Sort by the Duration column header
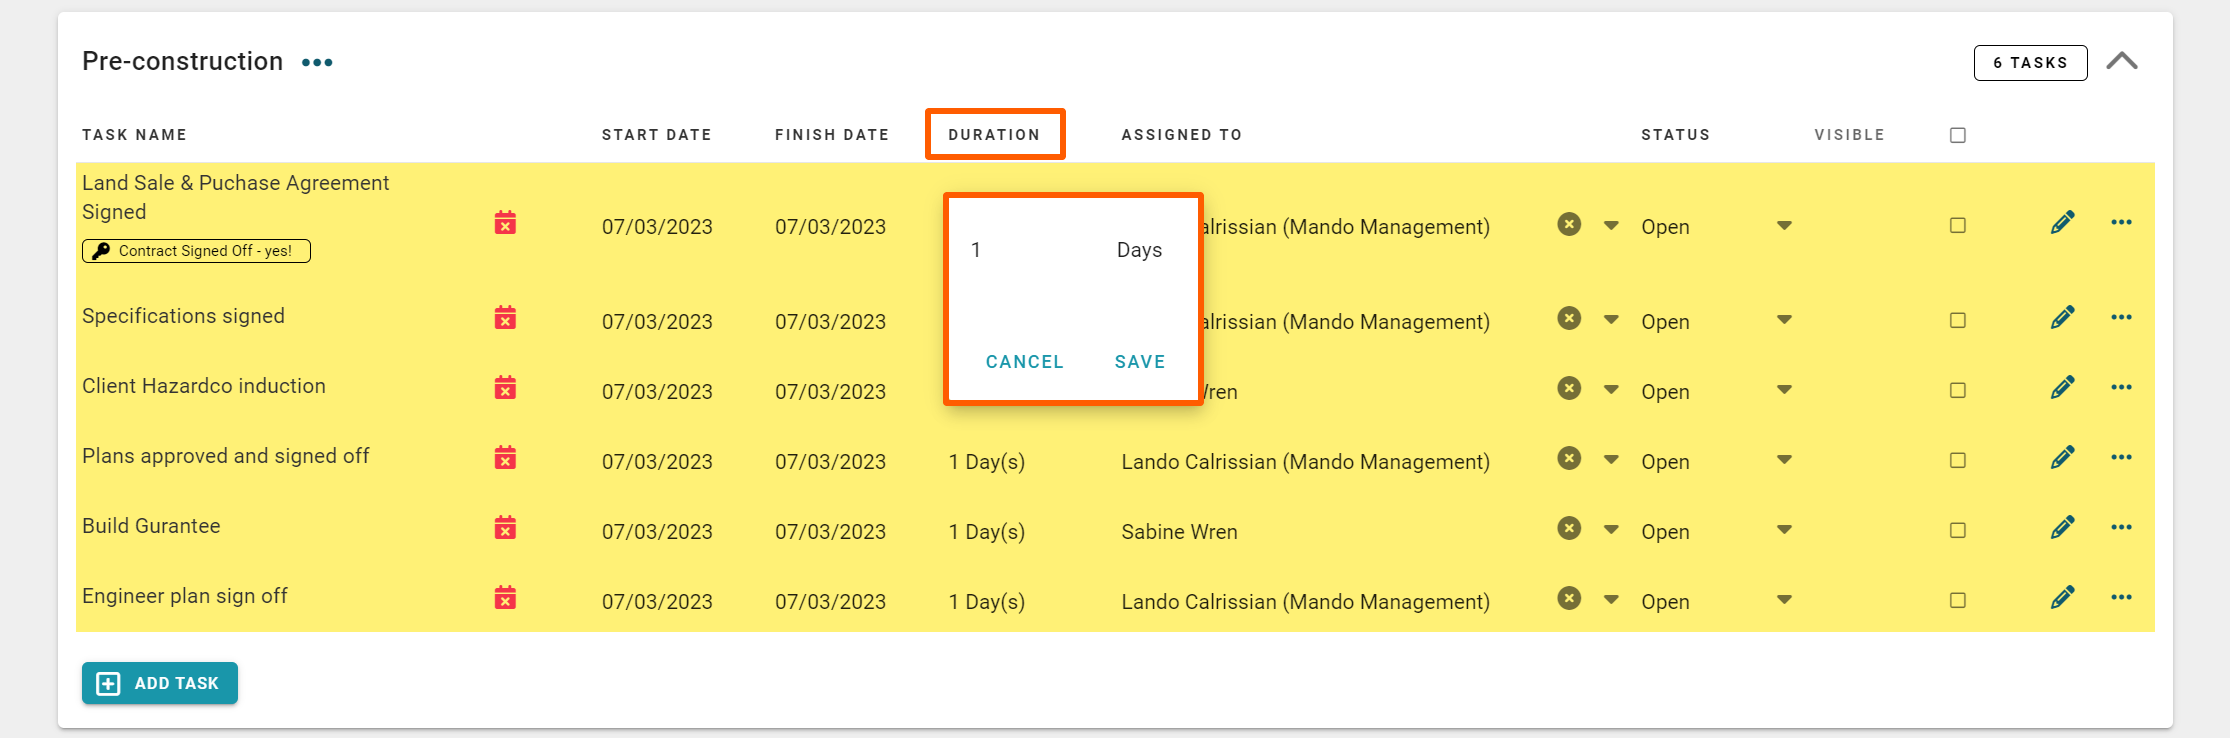Screen dimensions: 2230x738 click(x=994, y=135)
